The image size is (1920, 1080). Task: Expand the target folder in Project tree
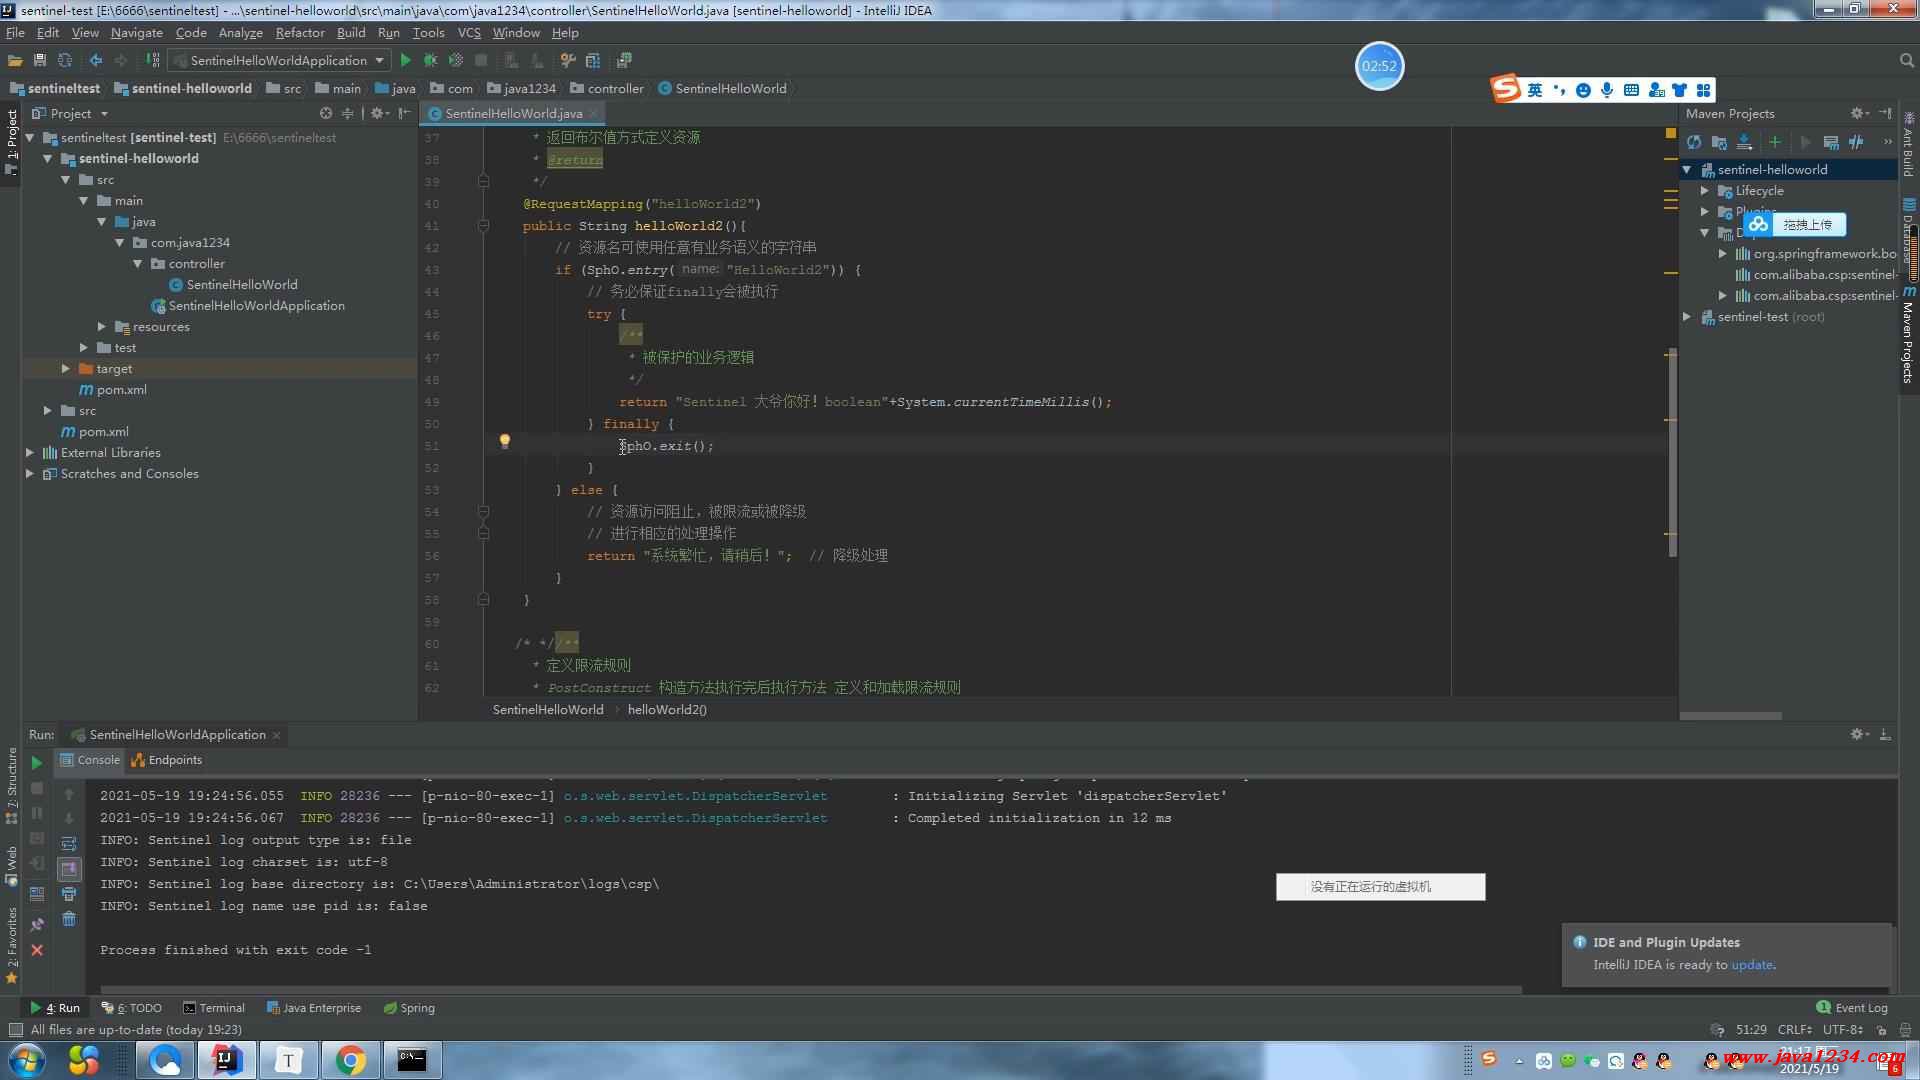coord(66,369)
